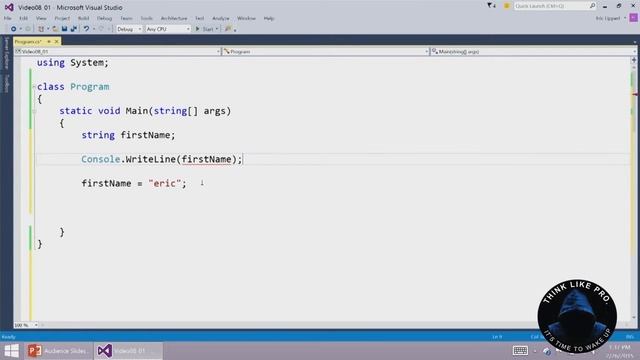Select the Program.cs document tab
Image resolution: width=640 pixels, height=360 pixels.
coord(28,42)
